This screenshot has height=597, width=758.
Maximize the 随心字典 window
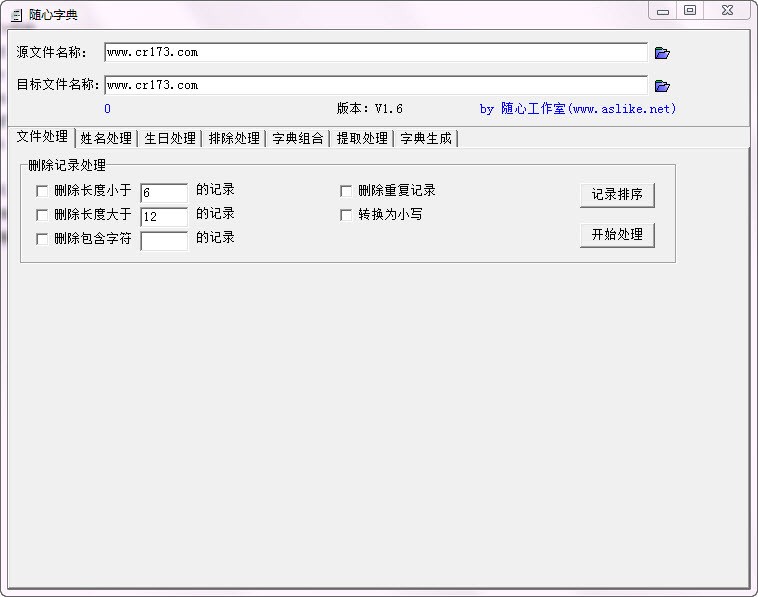[690, 10]
